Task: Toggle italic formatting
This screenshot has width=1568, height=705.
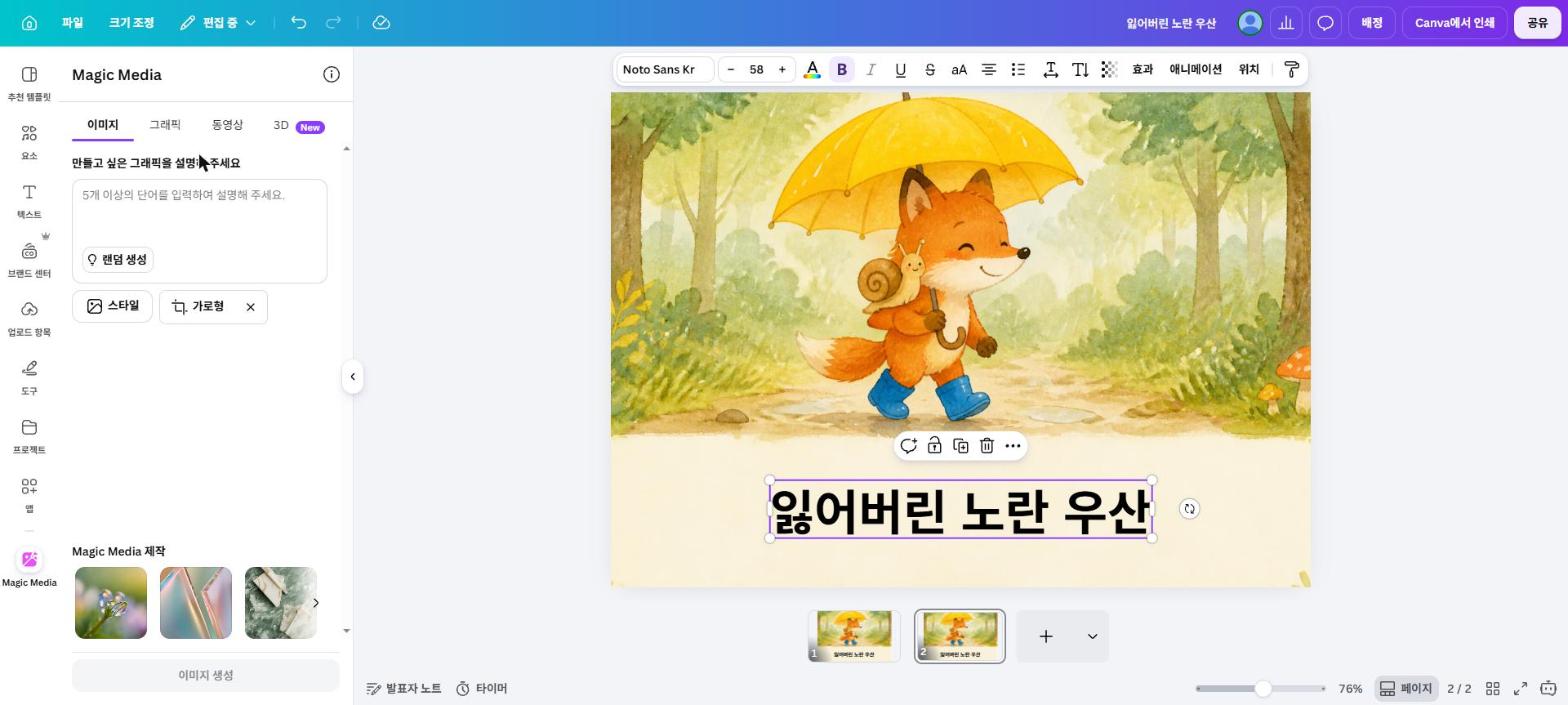Action: 871,69
